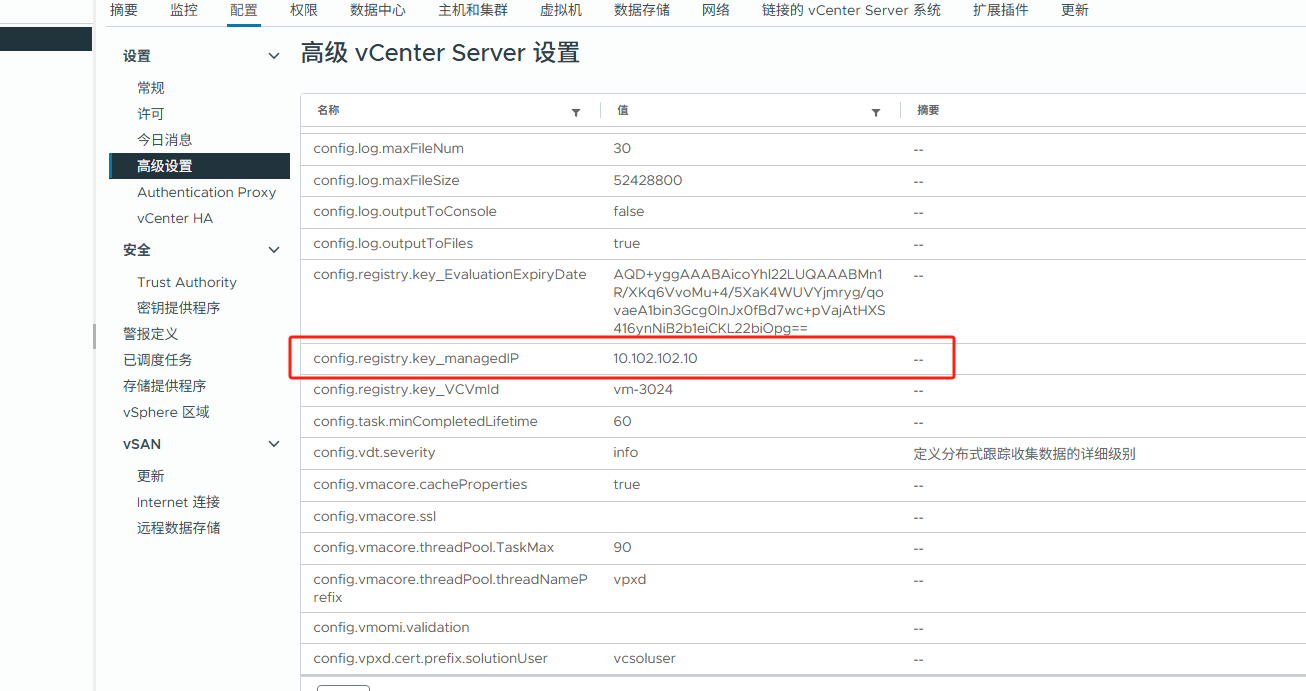1306x691 pixels.
Task: Select 高级设置 in sidebar
Action: tap(199, 166)
